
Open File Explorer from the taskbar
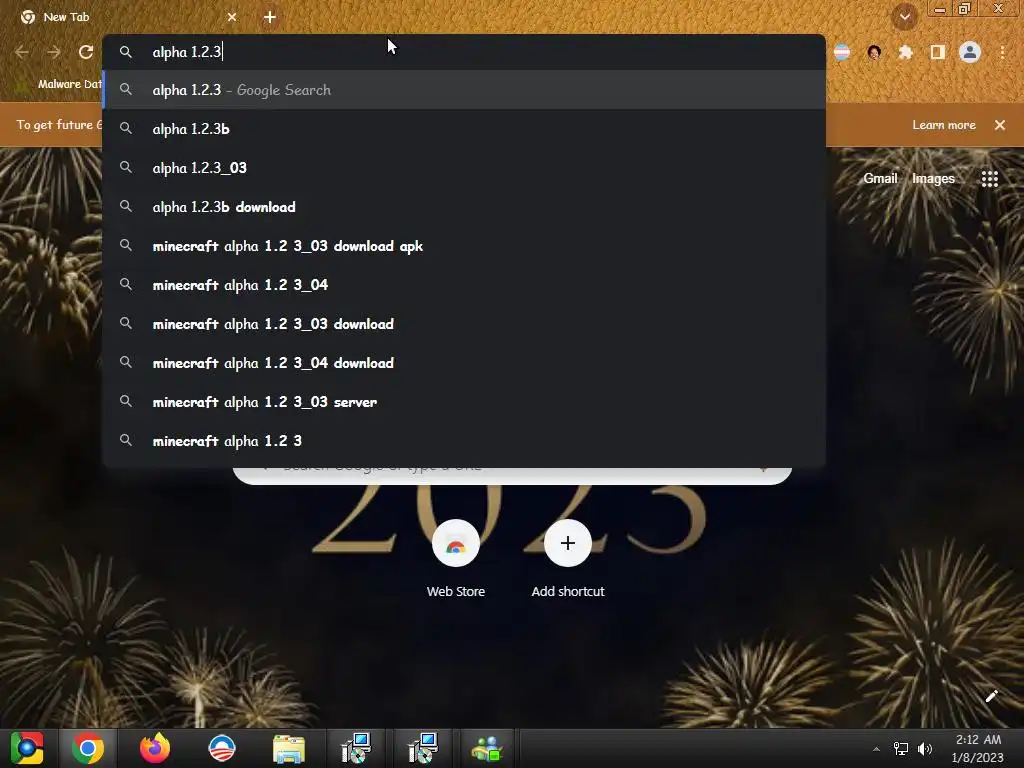(289, 749)
